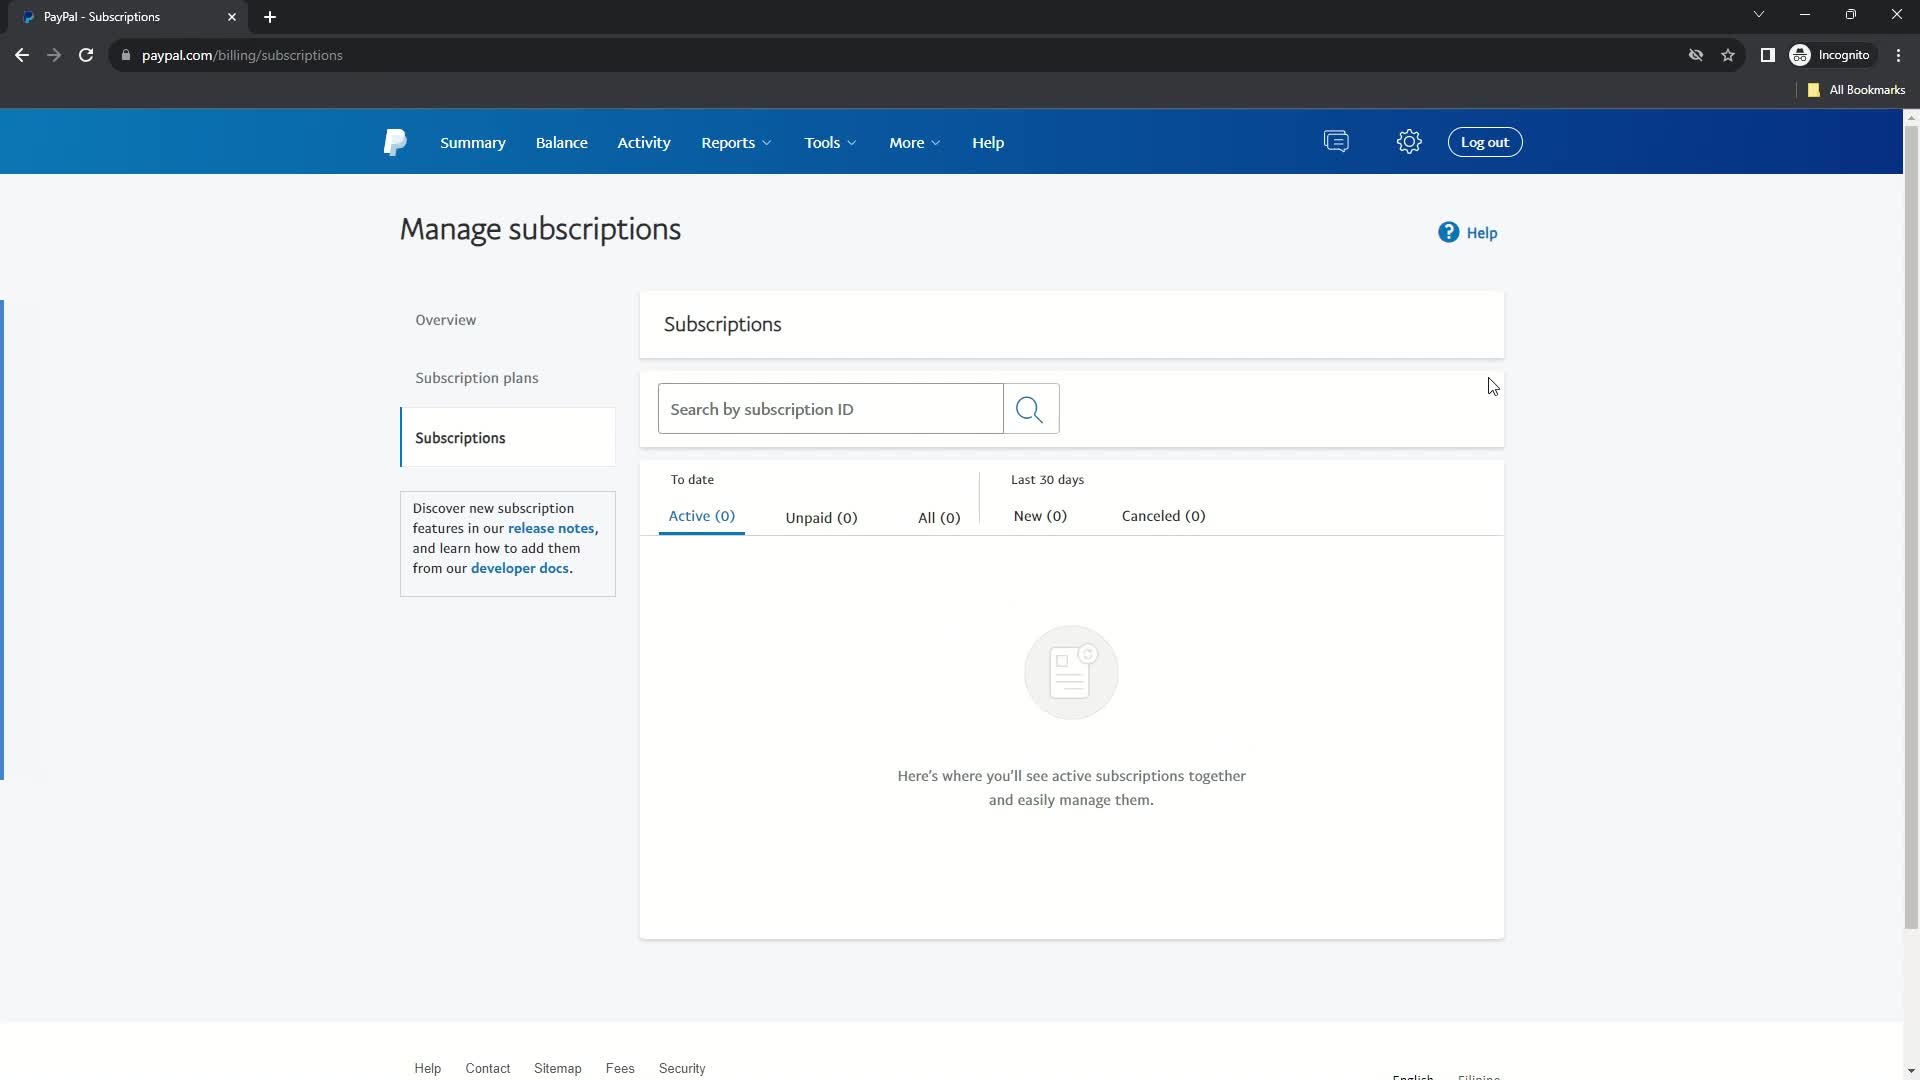
Task: Switch to All (0) tab
Action: [939, 517]
